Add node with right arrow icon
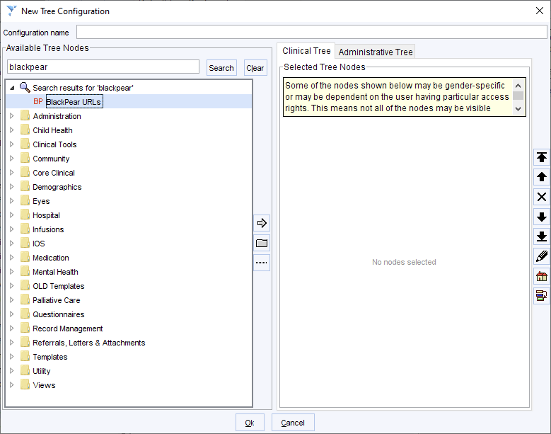The height and width of the screenshot is (434, 551). pyautogui.click(x=261, y=223)
